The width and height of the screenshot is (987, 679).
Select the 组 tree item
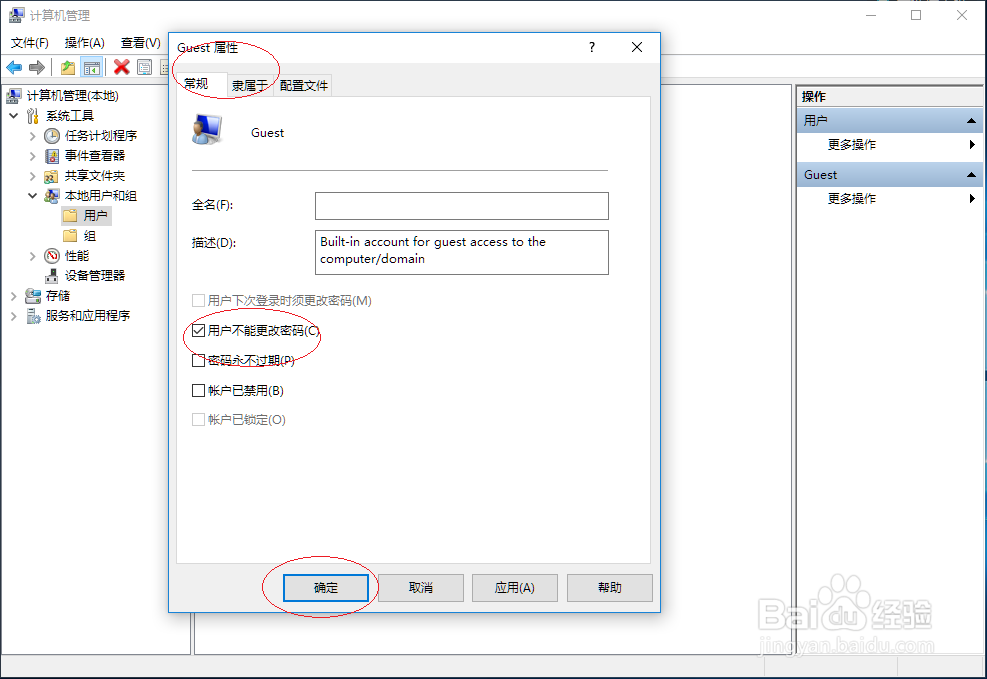(89, 236)
